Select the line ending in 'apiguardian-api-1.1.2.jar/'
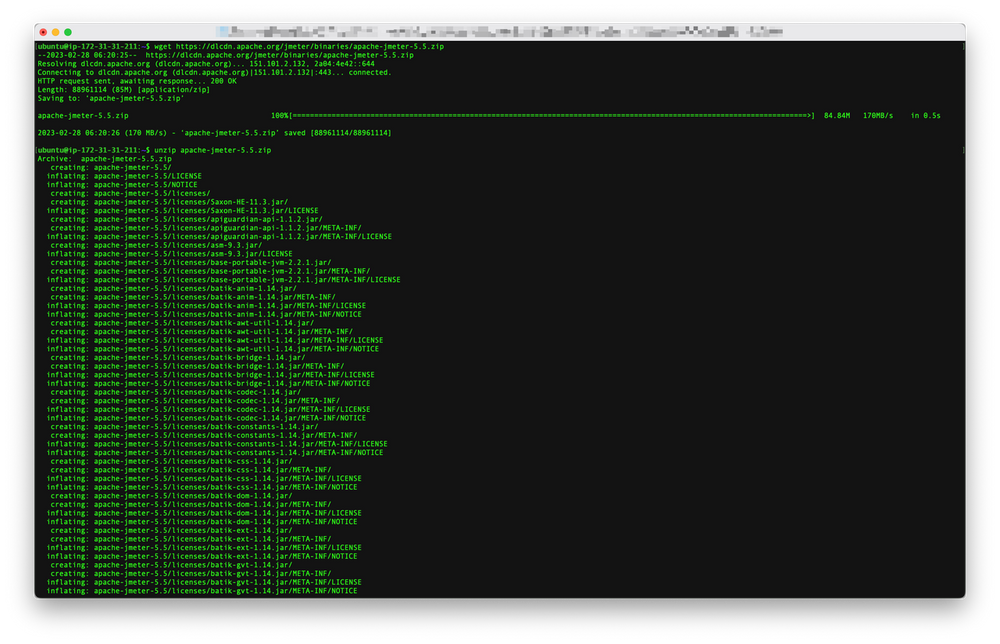The width and height of the screenshot is (1000, 644). (x=186, y=220)
